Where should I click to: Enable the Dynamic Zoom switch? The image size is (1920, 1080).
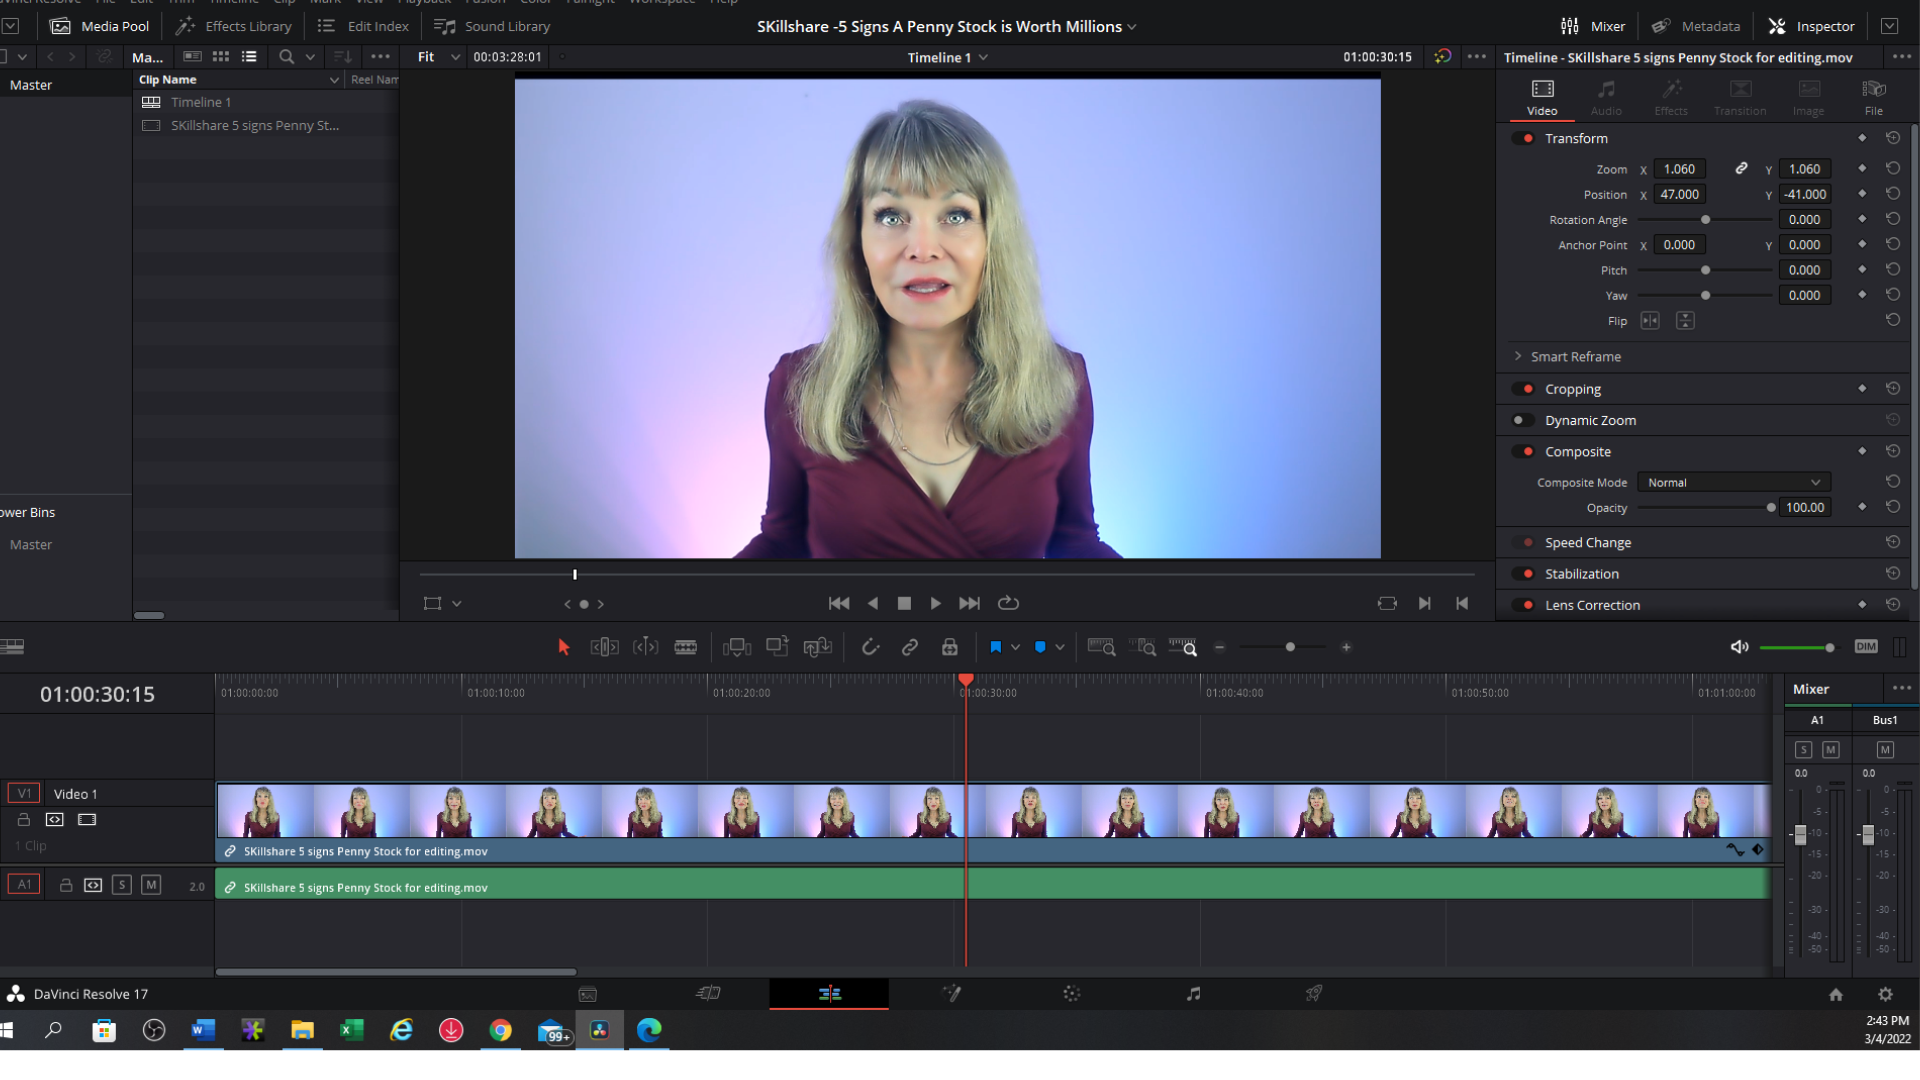coord(1522,420)
